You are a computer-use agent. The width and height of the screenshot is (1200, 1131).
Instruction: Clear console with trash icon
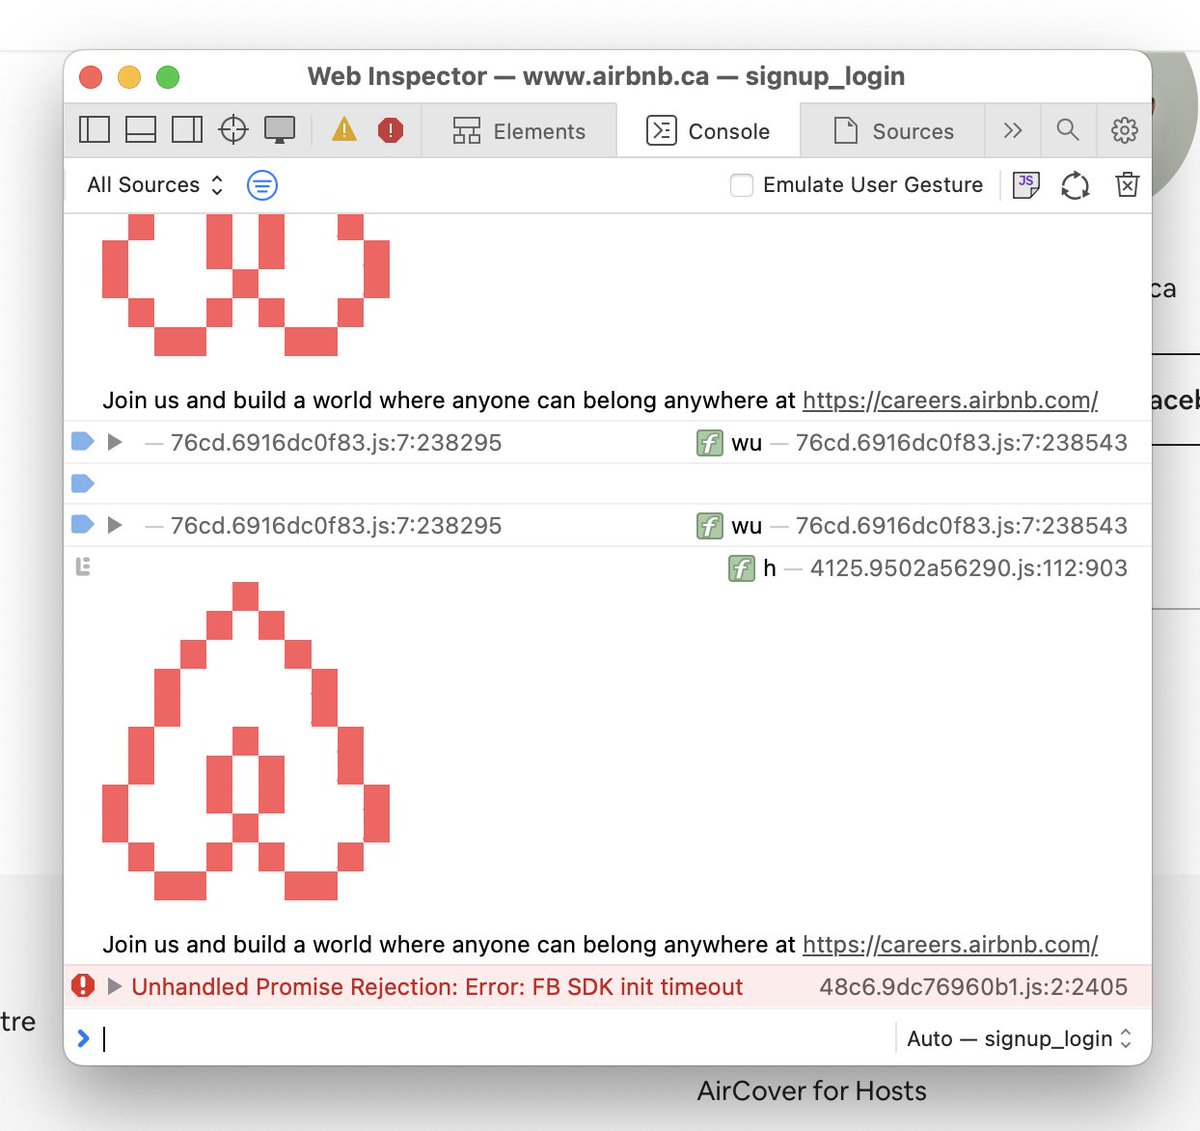click(x=1127, y=185)
